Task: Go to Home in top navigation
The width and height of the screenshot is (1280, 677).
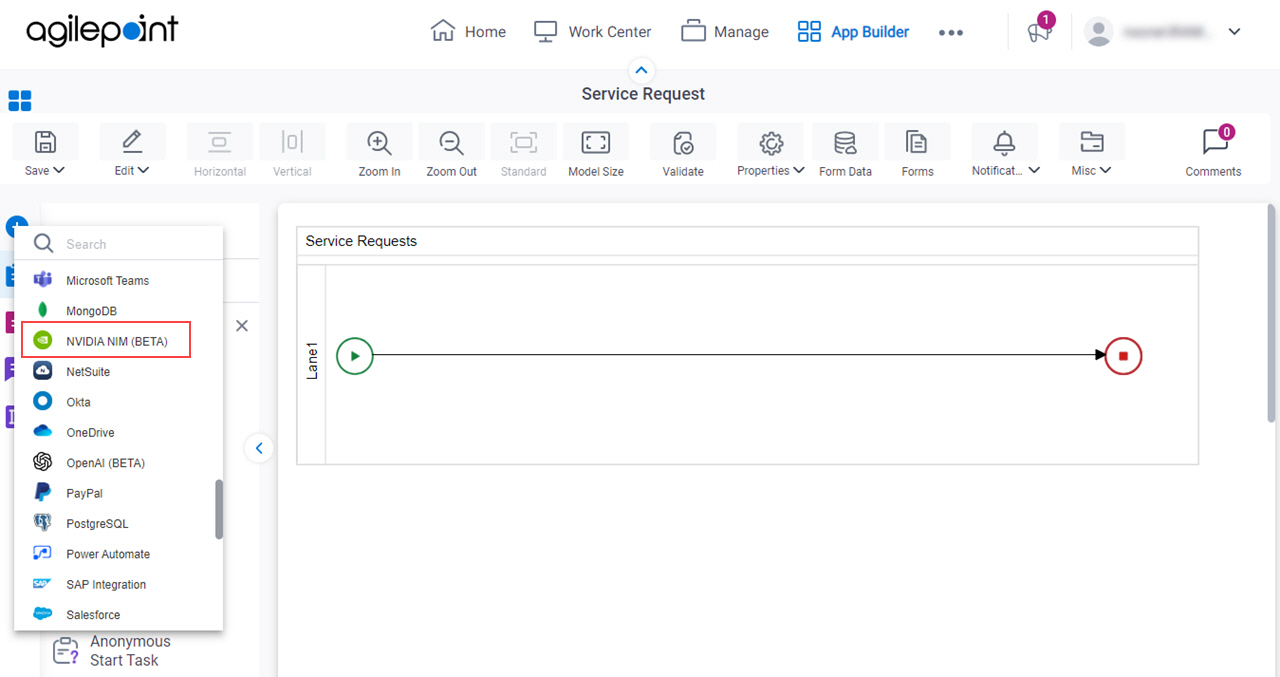Action: point(468,32)
